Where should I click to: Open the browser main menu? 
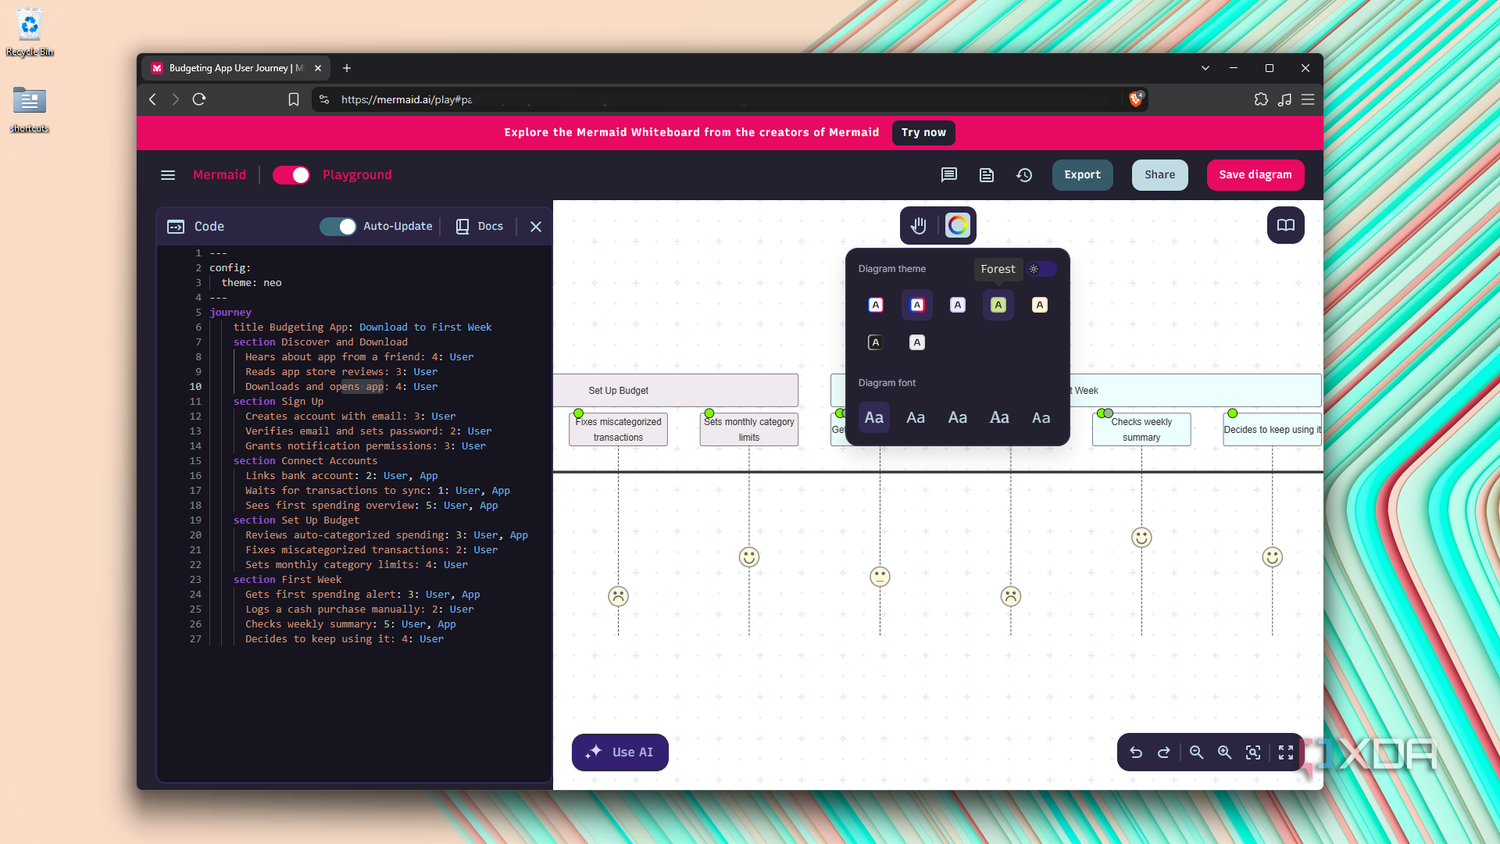click(1308, 99)
